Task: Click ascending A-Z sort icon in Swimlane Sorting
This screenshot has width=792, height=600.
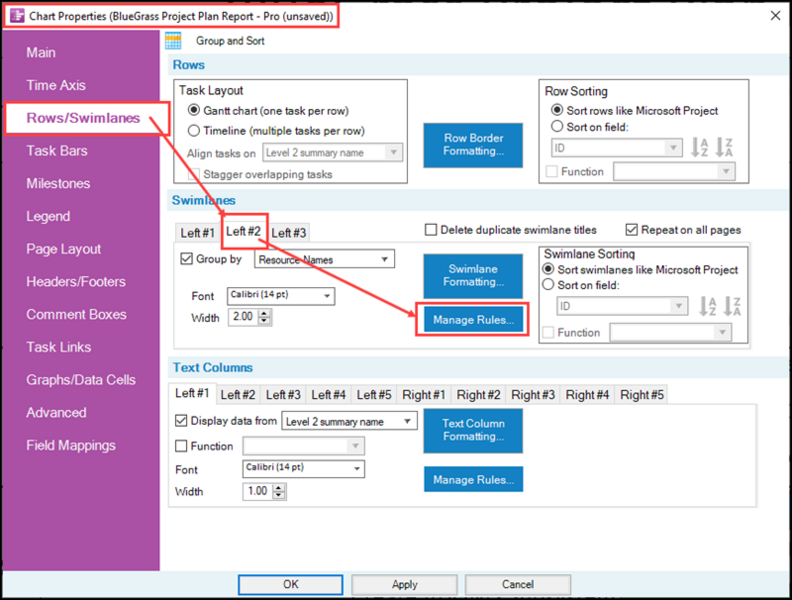Action: tap(707, 306)
